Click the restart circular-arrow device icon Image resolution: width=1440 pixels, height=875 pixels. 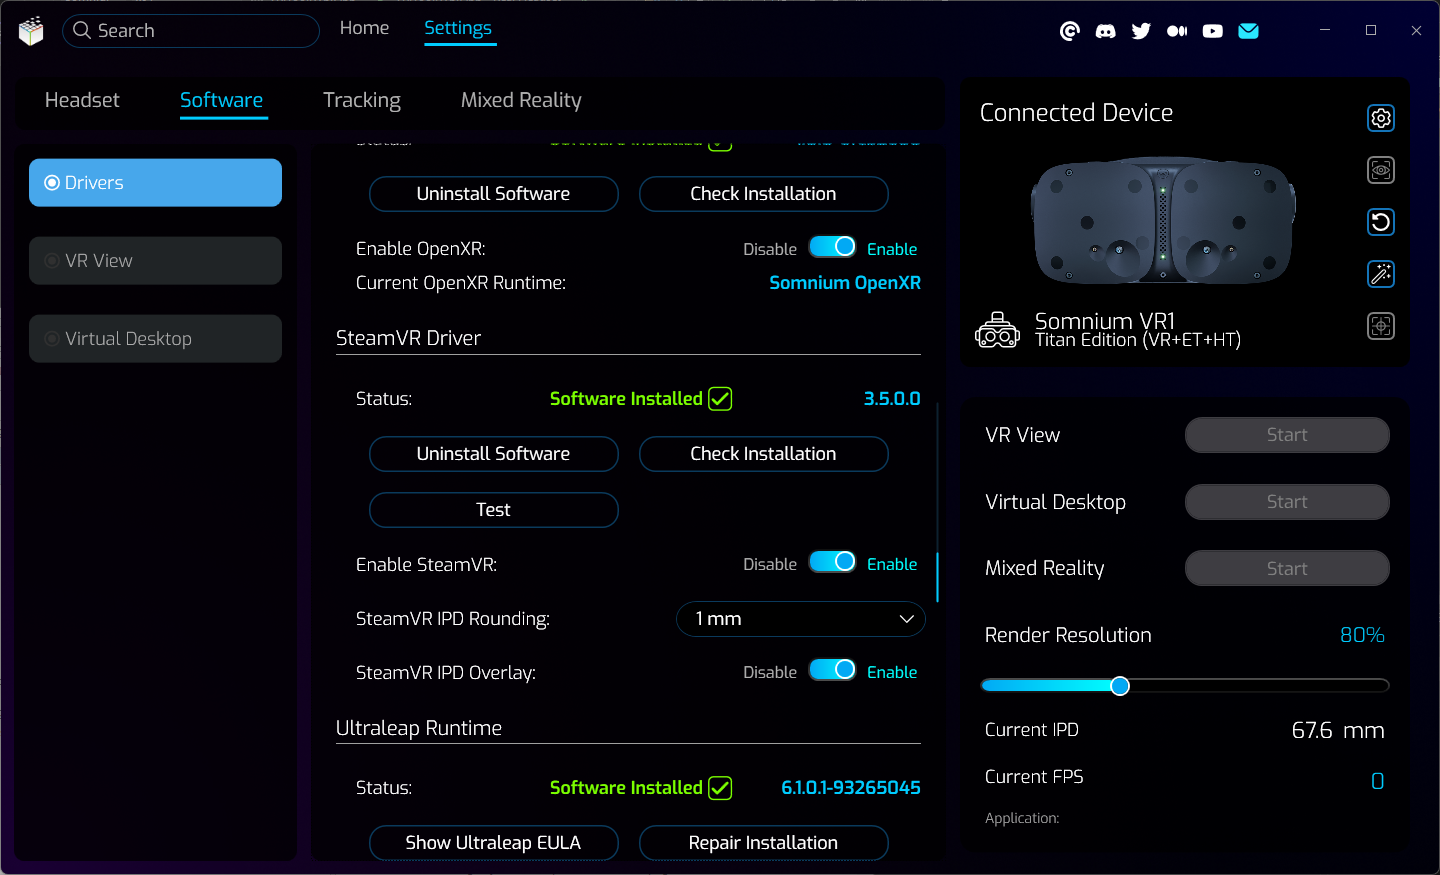pos(1380,222)
